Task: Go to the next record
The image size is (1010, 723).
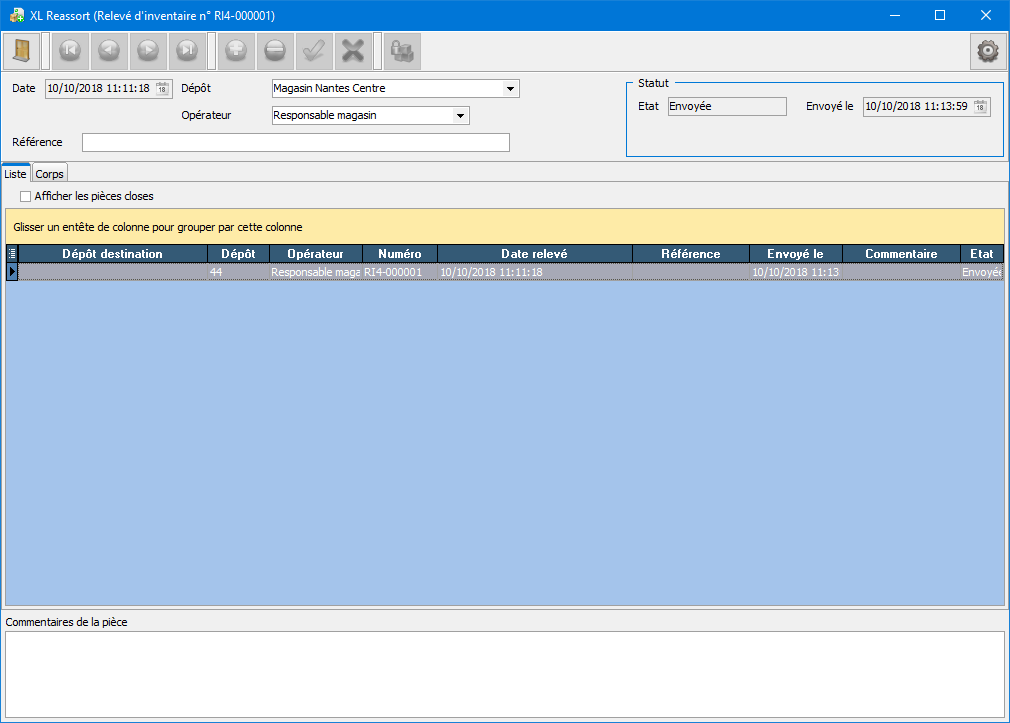Action: coord(148,50)
